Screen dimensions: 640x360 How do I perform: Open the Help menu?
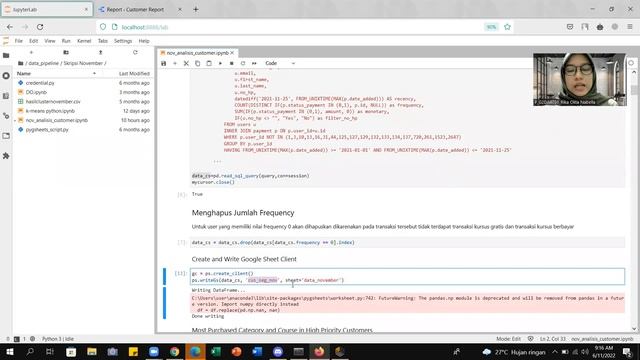(x=144, y=41)
